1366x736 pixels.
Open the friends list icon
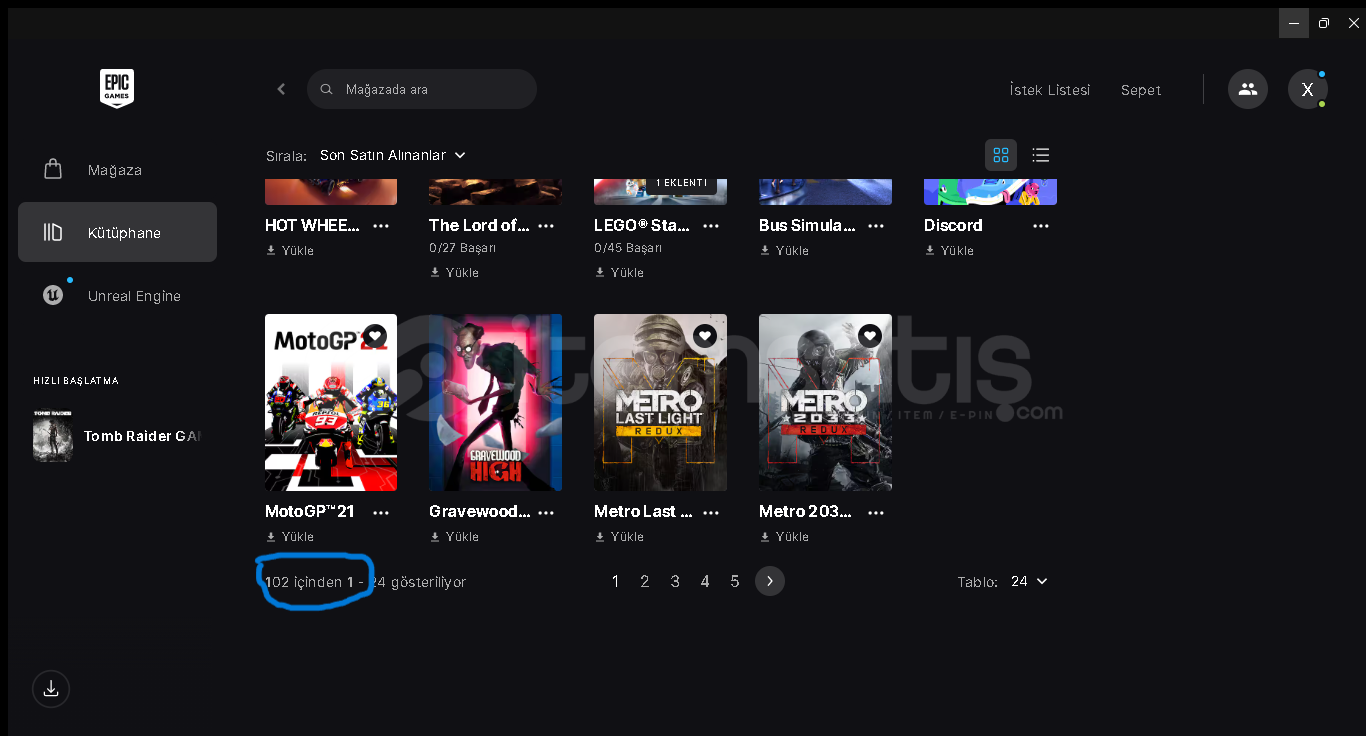[1248, 89]
